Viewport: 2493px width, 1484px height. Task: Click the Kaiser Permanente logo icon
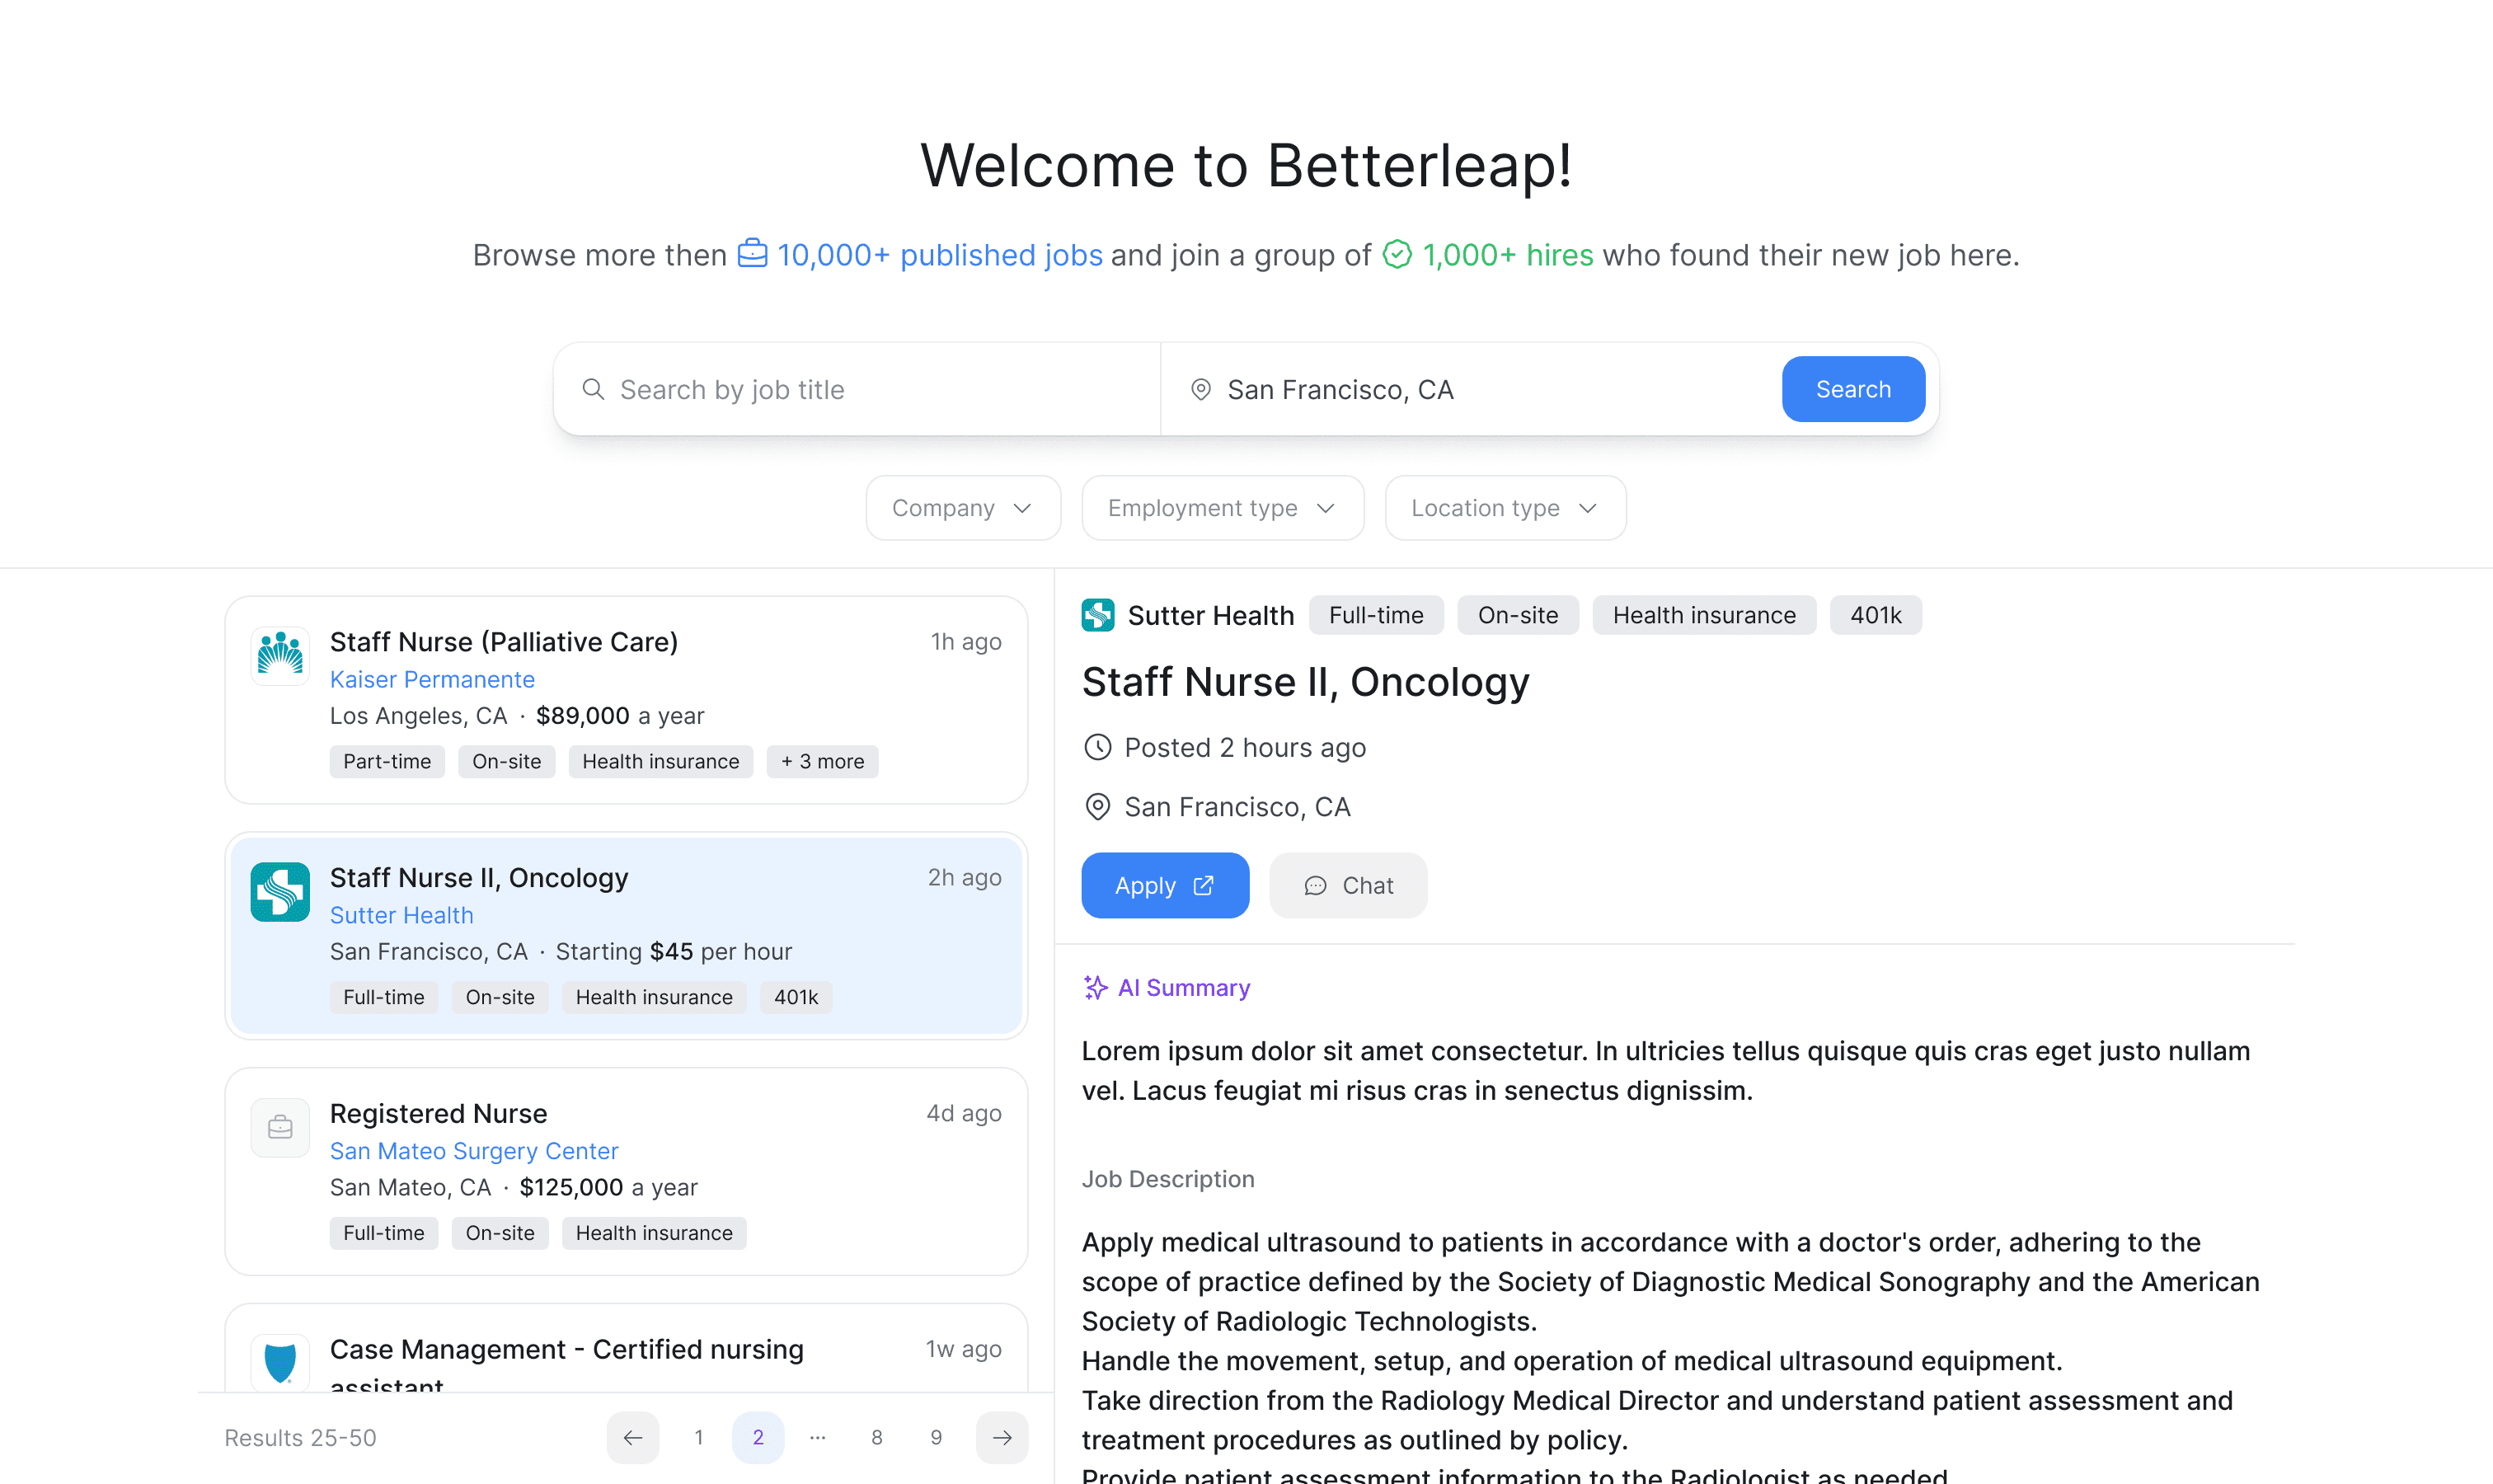pyautogui.click(x=280, y=656)
